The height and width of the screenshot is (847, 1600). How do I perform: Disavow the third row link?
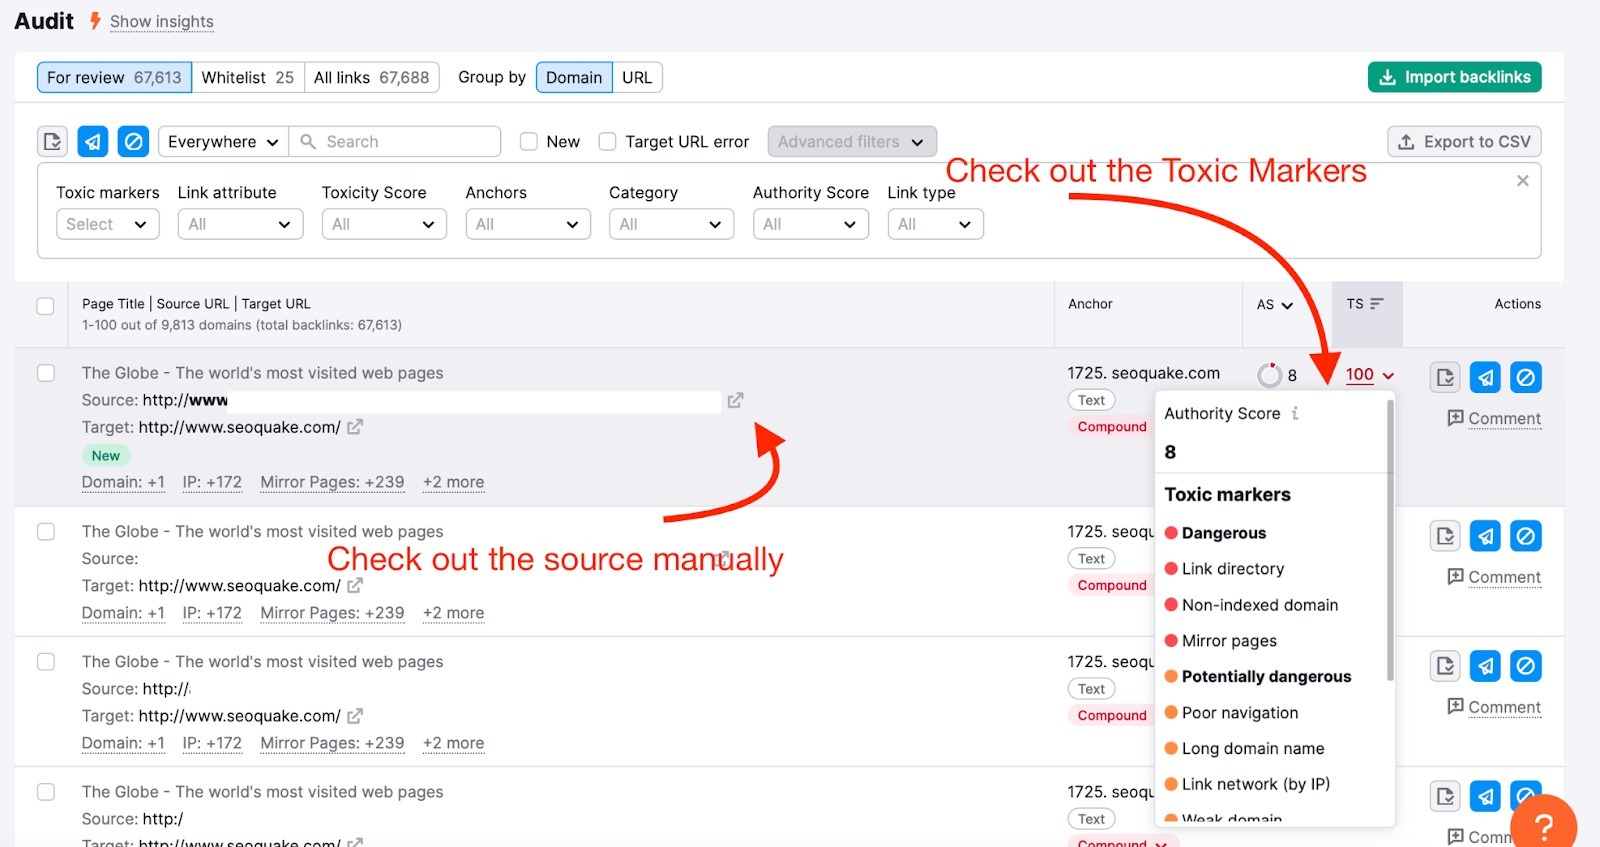pos(1526,666)
